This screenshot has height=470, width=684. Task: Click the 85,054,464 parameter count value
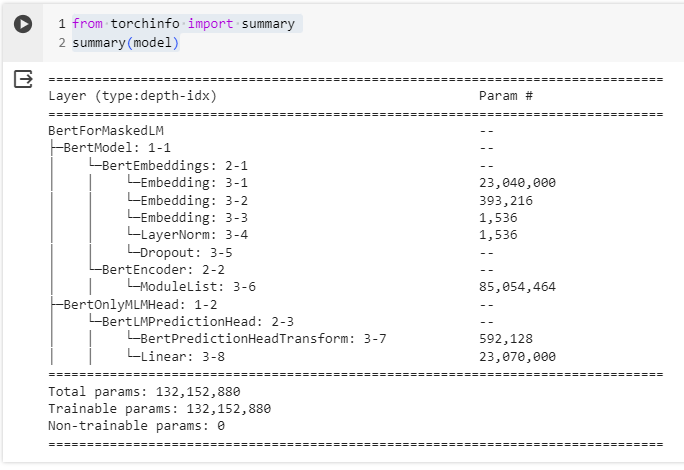(518, 287)
